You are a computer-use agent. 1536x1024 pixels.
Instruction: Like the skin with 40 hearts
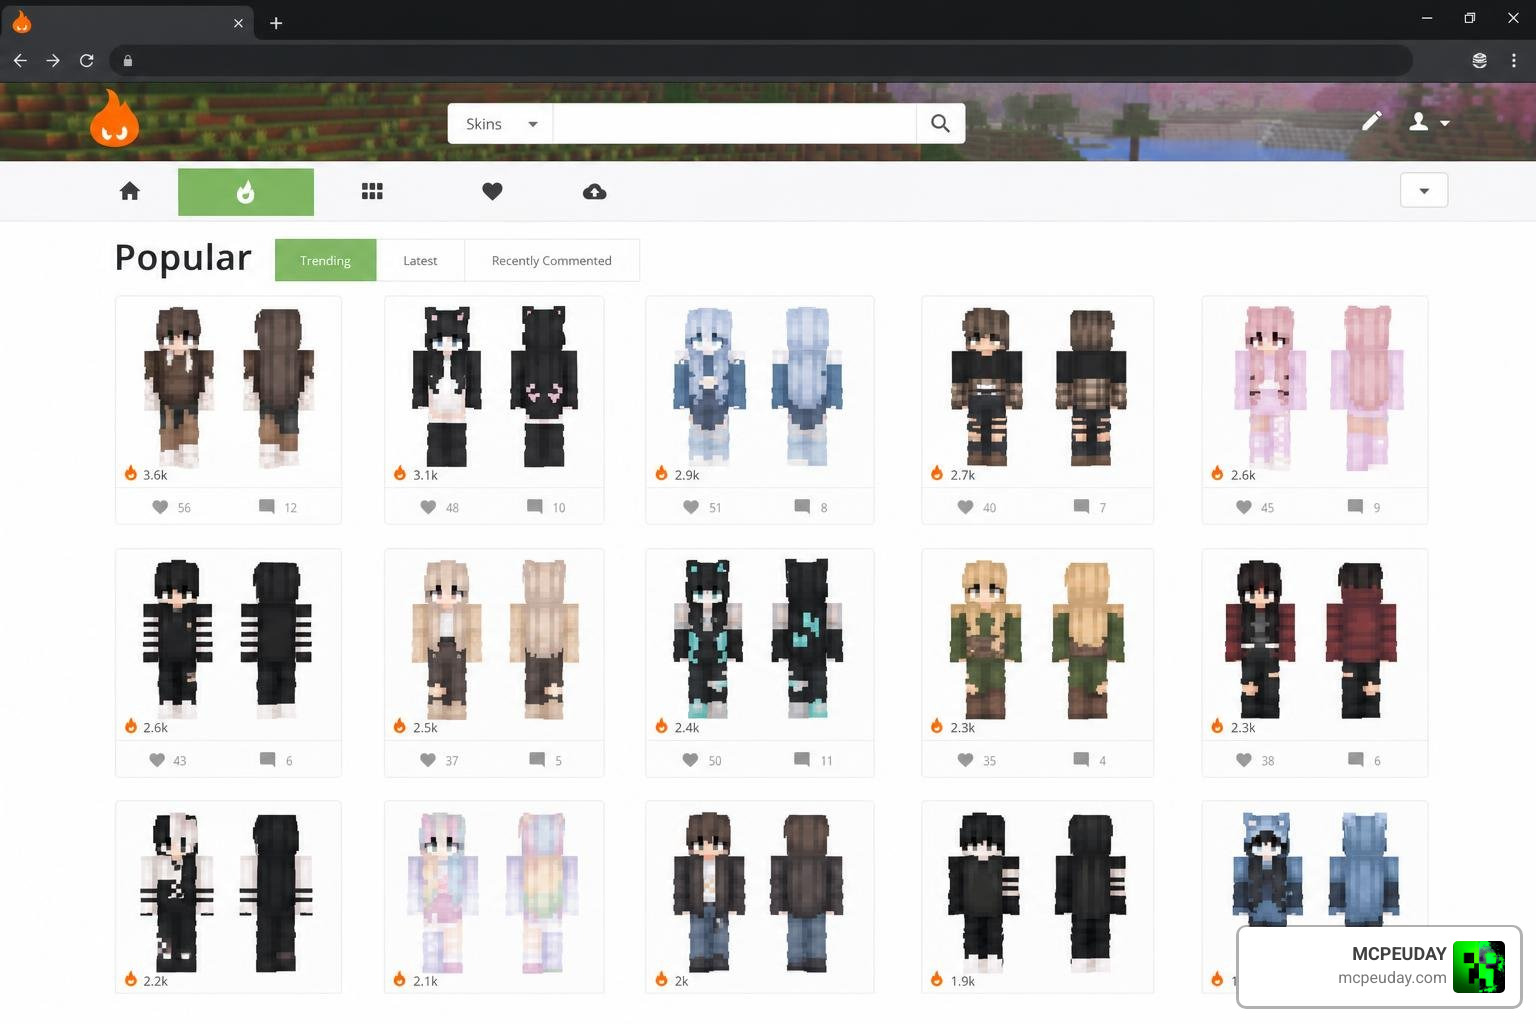click(x=965, y=507)
